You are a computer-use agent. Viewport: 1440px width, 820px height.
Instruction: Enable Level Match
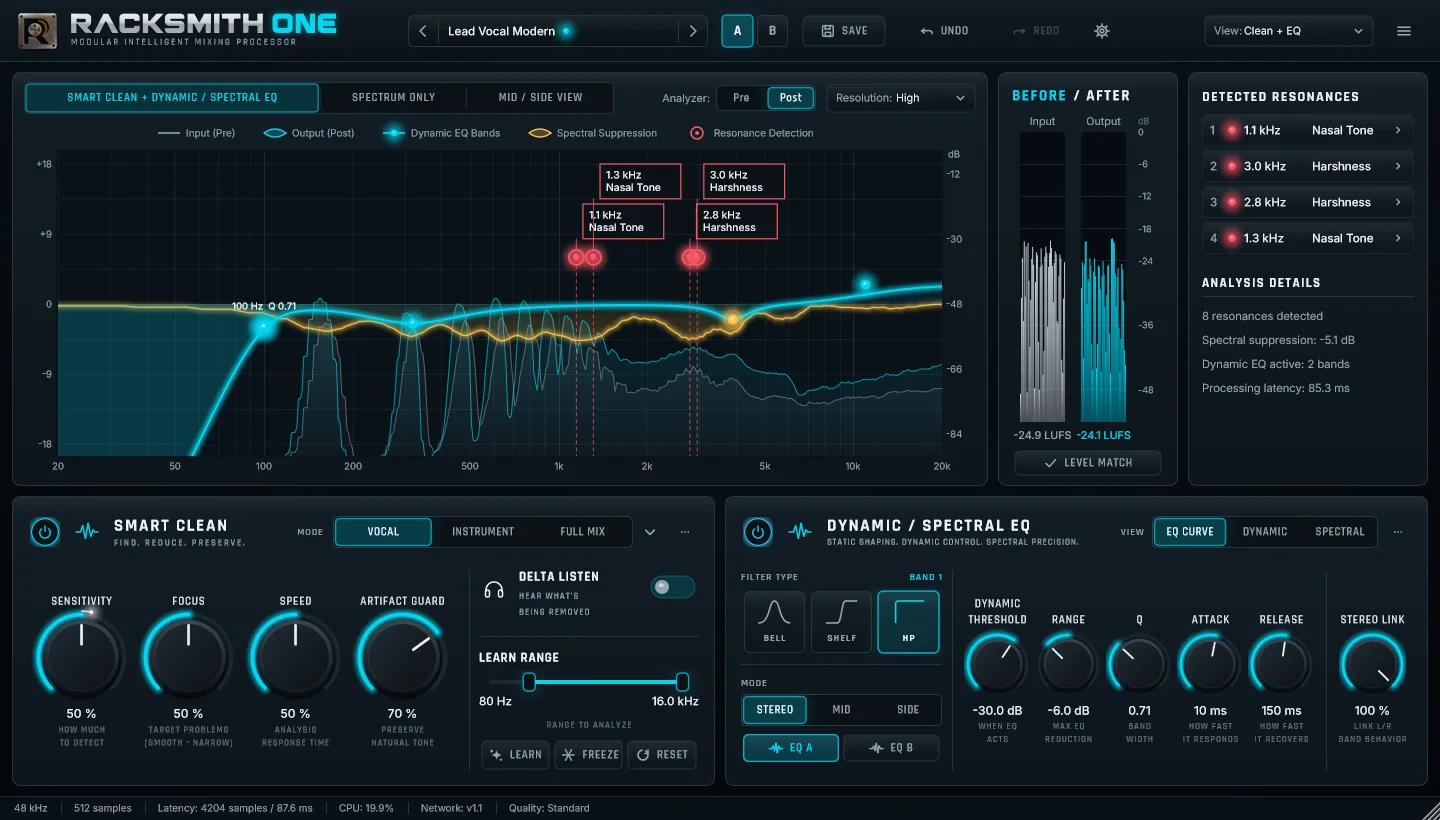(1087, 463)
